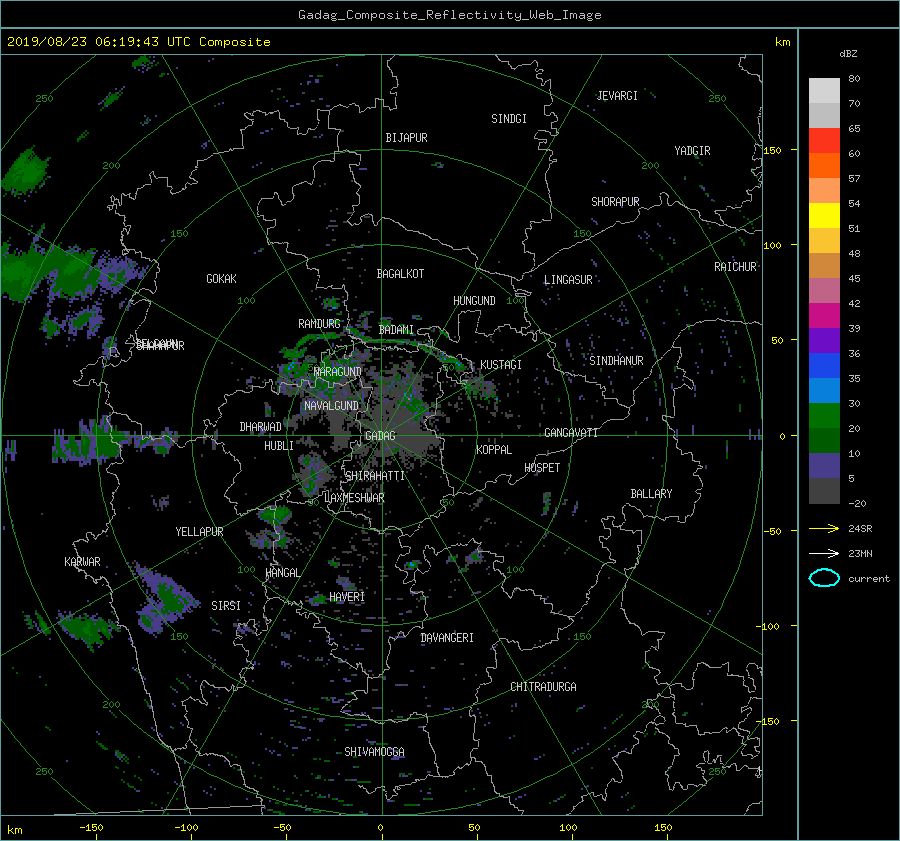Click the SHIRAHATTI city label
900x841 pixels.
375,476
